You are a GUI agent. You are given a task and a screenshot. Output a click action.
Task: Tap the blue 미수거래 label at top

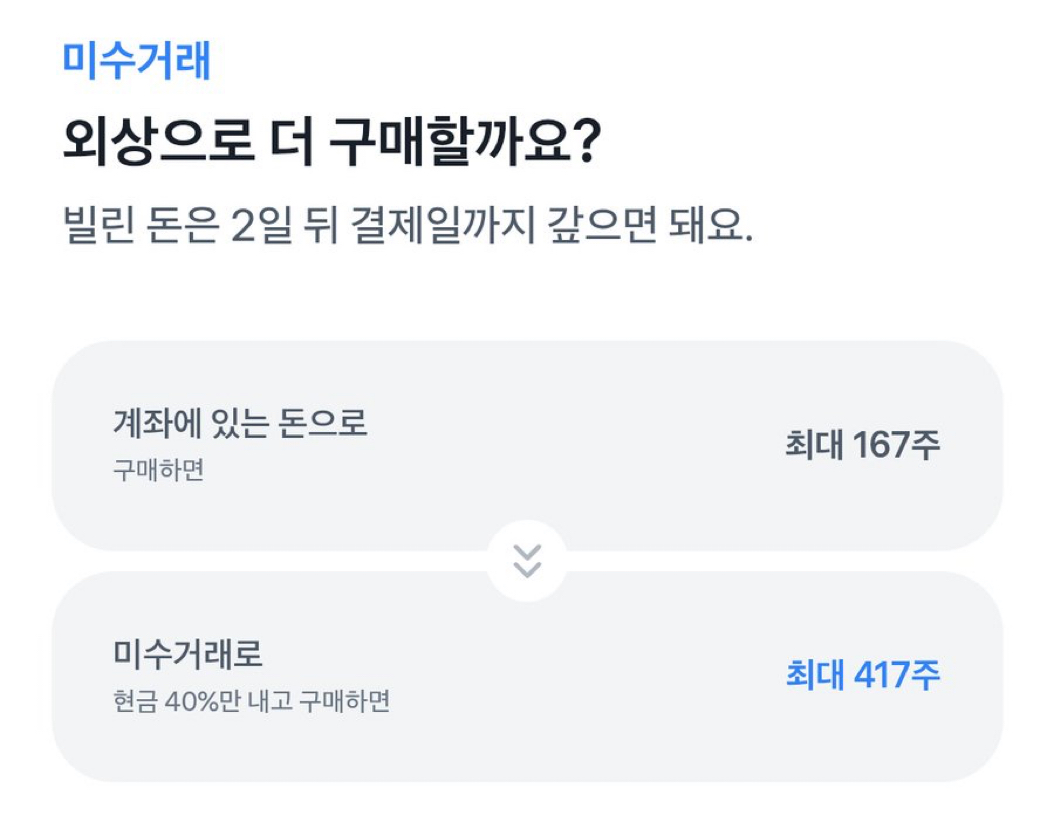137,60
